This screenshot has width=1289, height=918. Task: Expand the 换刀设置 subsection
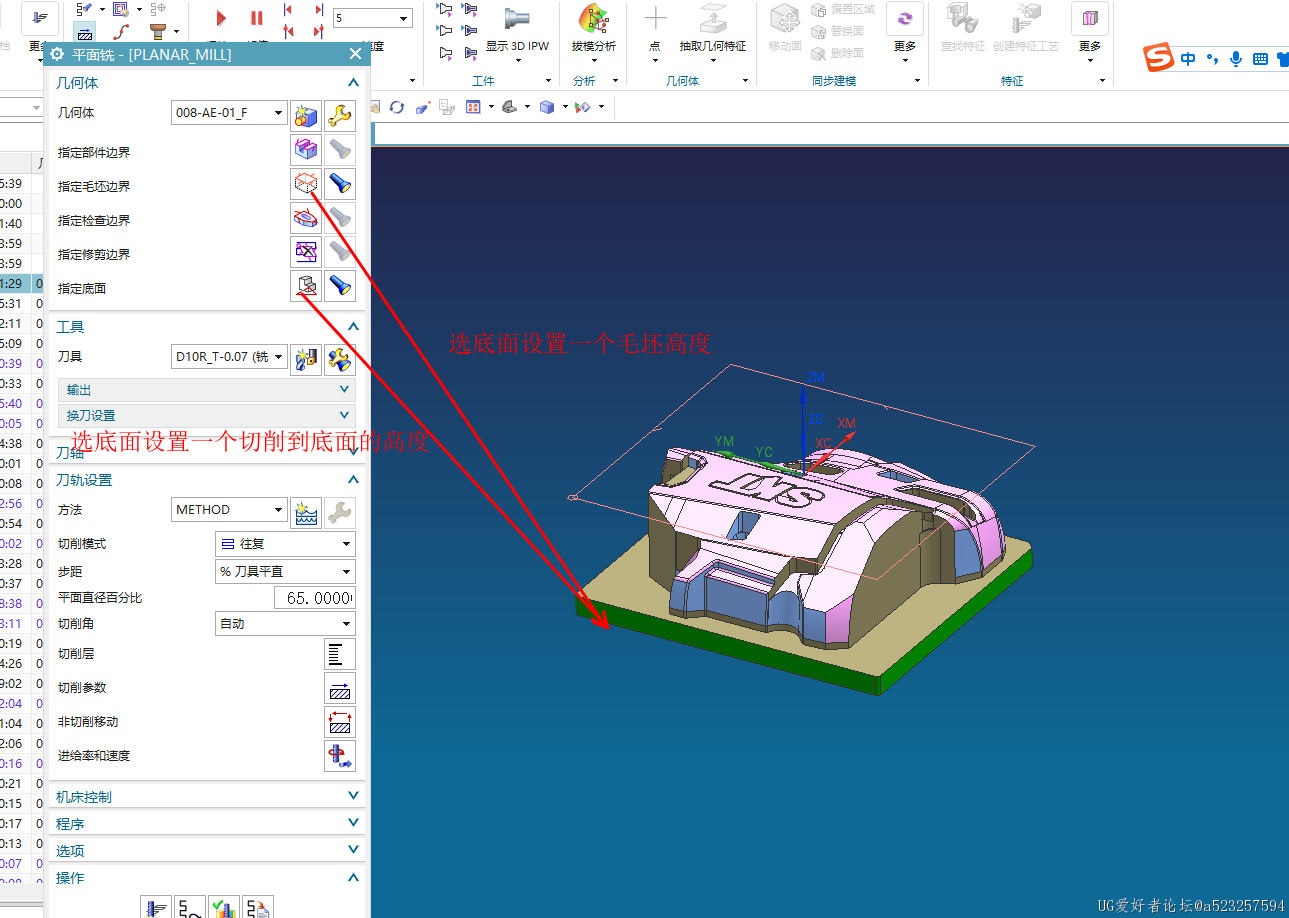point(345,415)
